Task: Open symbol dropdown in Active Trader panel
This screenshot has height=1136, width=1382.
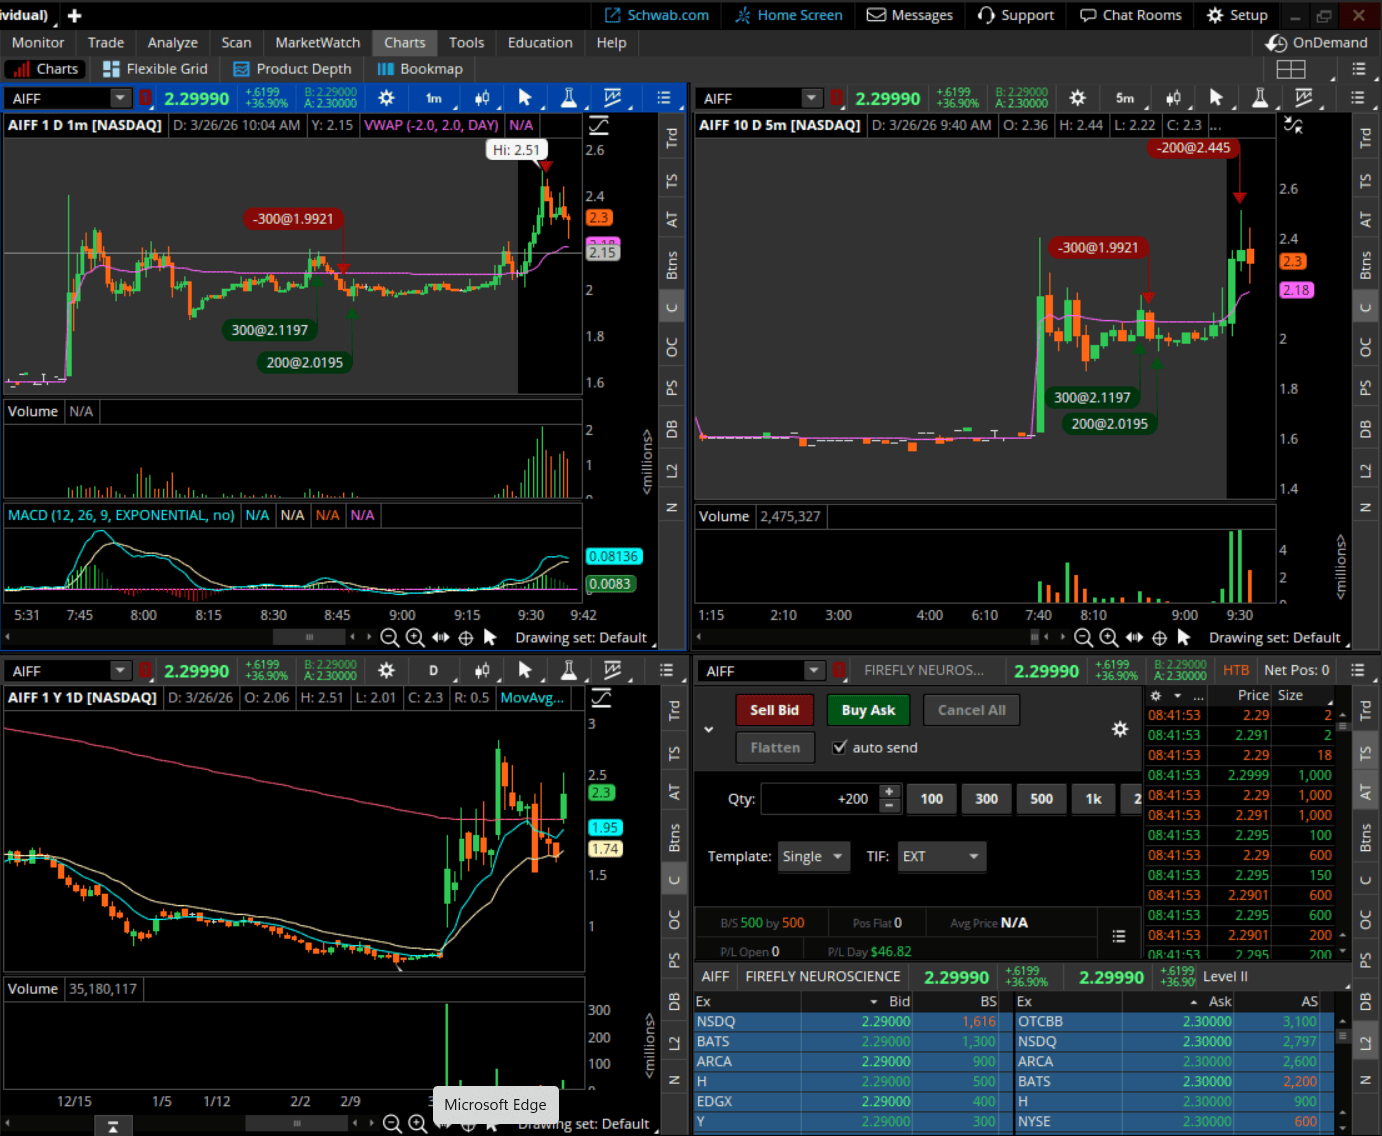Action: click(814, 670)
